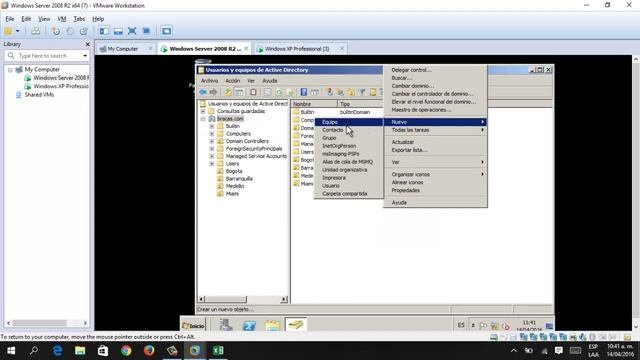Image resolution: width=640 pixels, height=360 pixels.
Task: Choose Delegar control menu entry
Action: (x=435, y=70)
